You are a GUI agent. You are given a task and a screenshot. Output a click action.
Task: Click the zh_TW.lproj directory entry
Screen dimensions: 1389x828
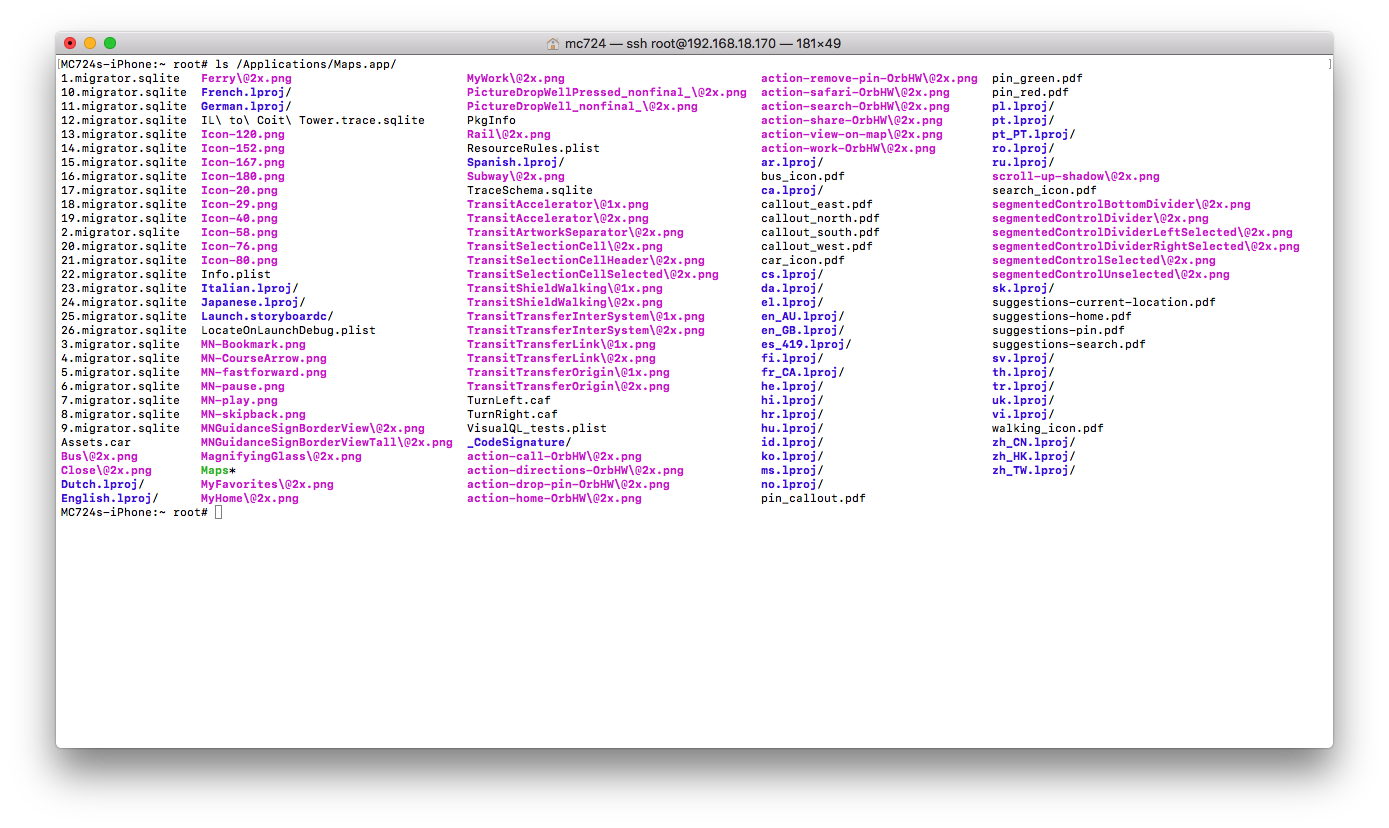pos(1030,470)
